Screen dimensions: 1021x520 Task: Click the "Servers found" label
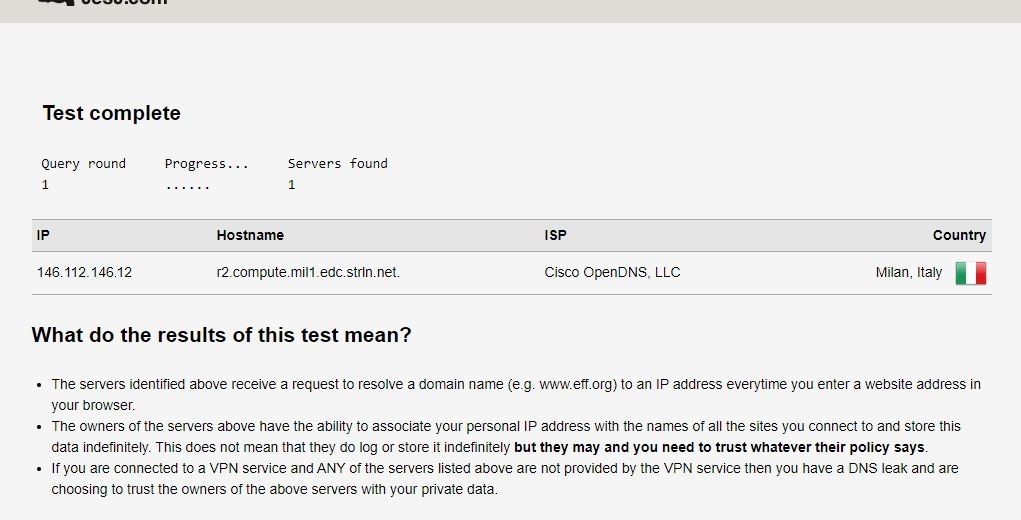pyautogui.click(x=337, y=163)
